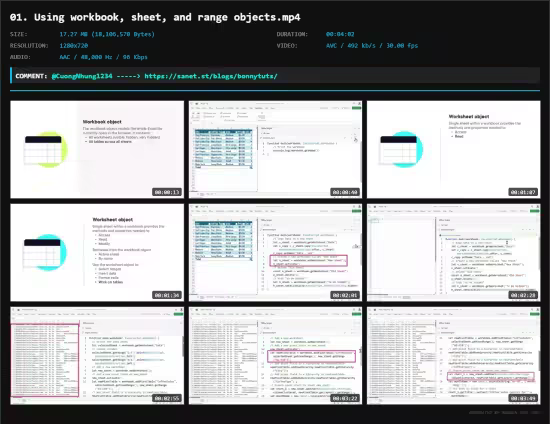Open the thumbnail stamped 00:02:55
The width and height of the screenshot is (550, 424).
tap(97, 356)
